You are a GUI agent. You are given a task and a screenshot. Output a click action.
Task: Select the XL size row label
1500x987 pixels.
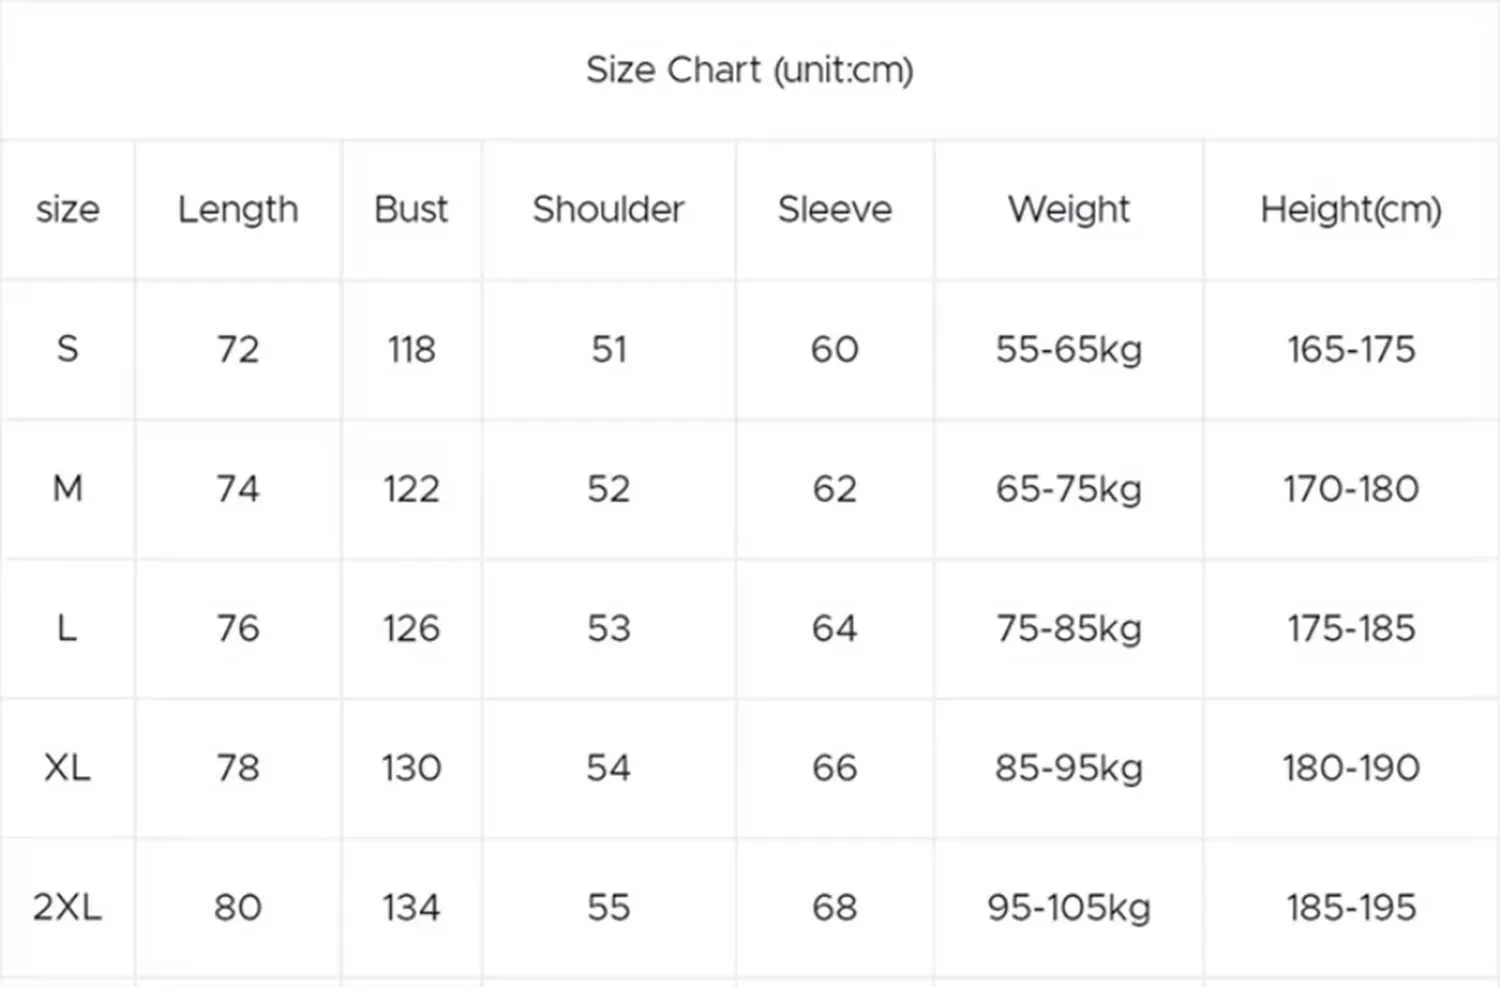click(x=67, y=767)
